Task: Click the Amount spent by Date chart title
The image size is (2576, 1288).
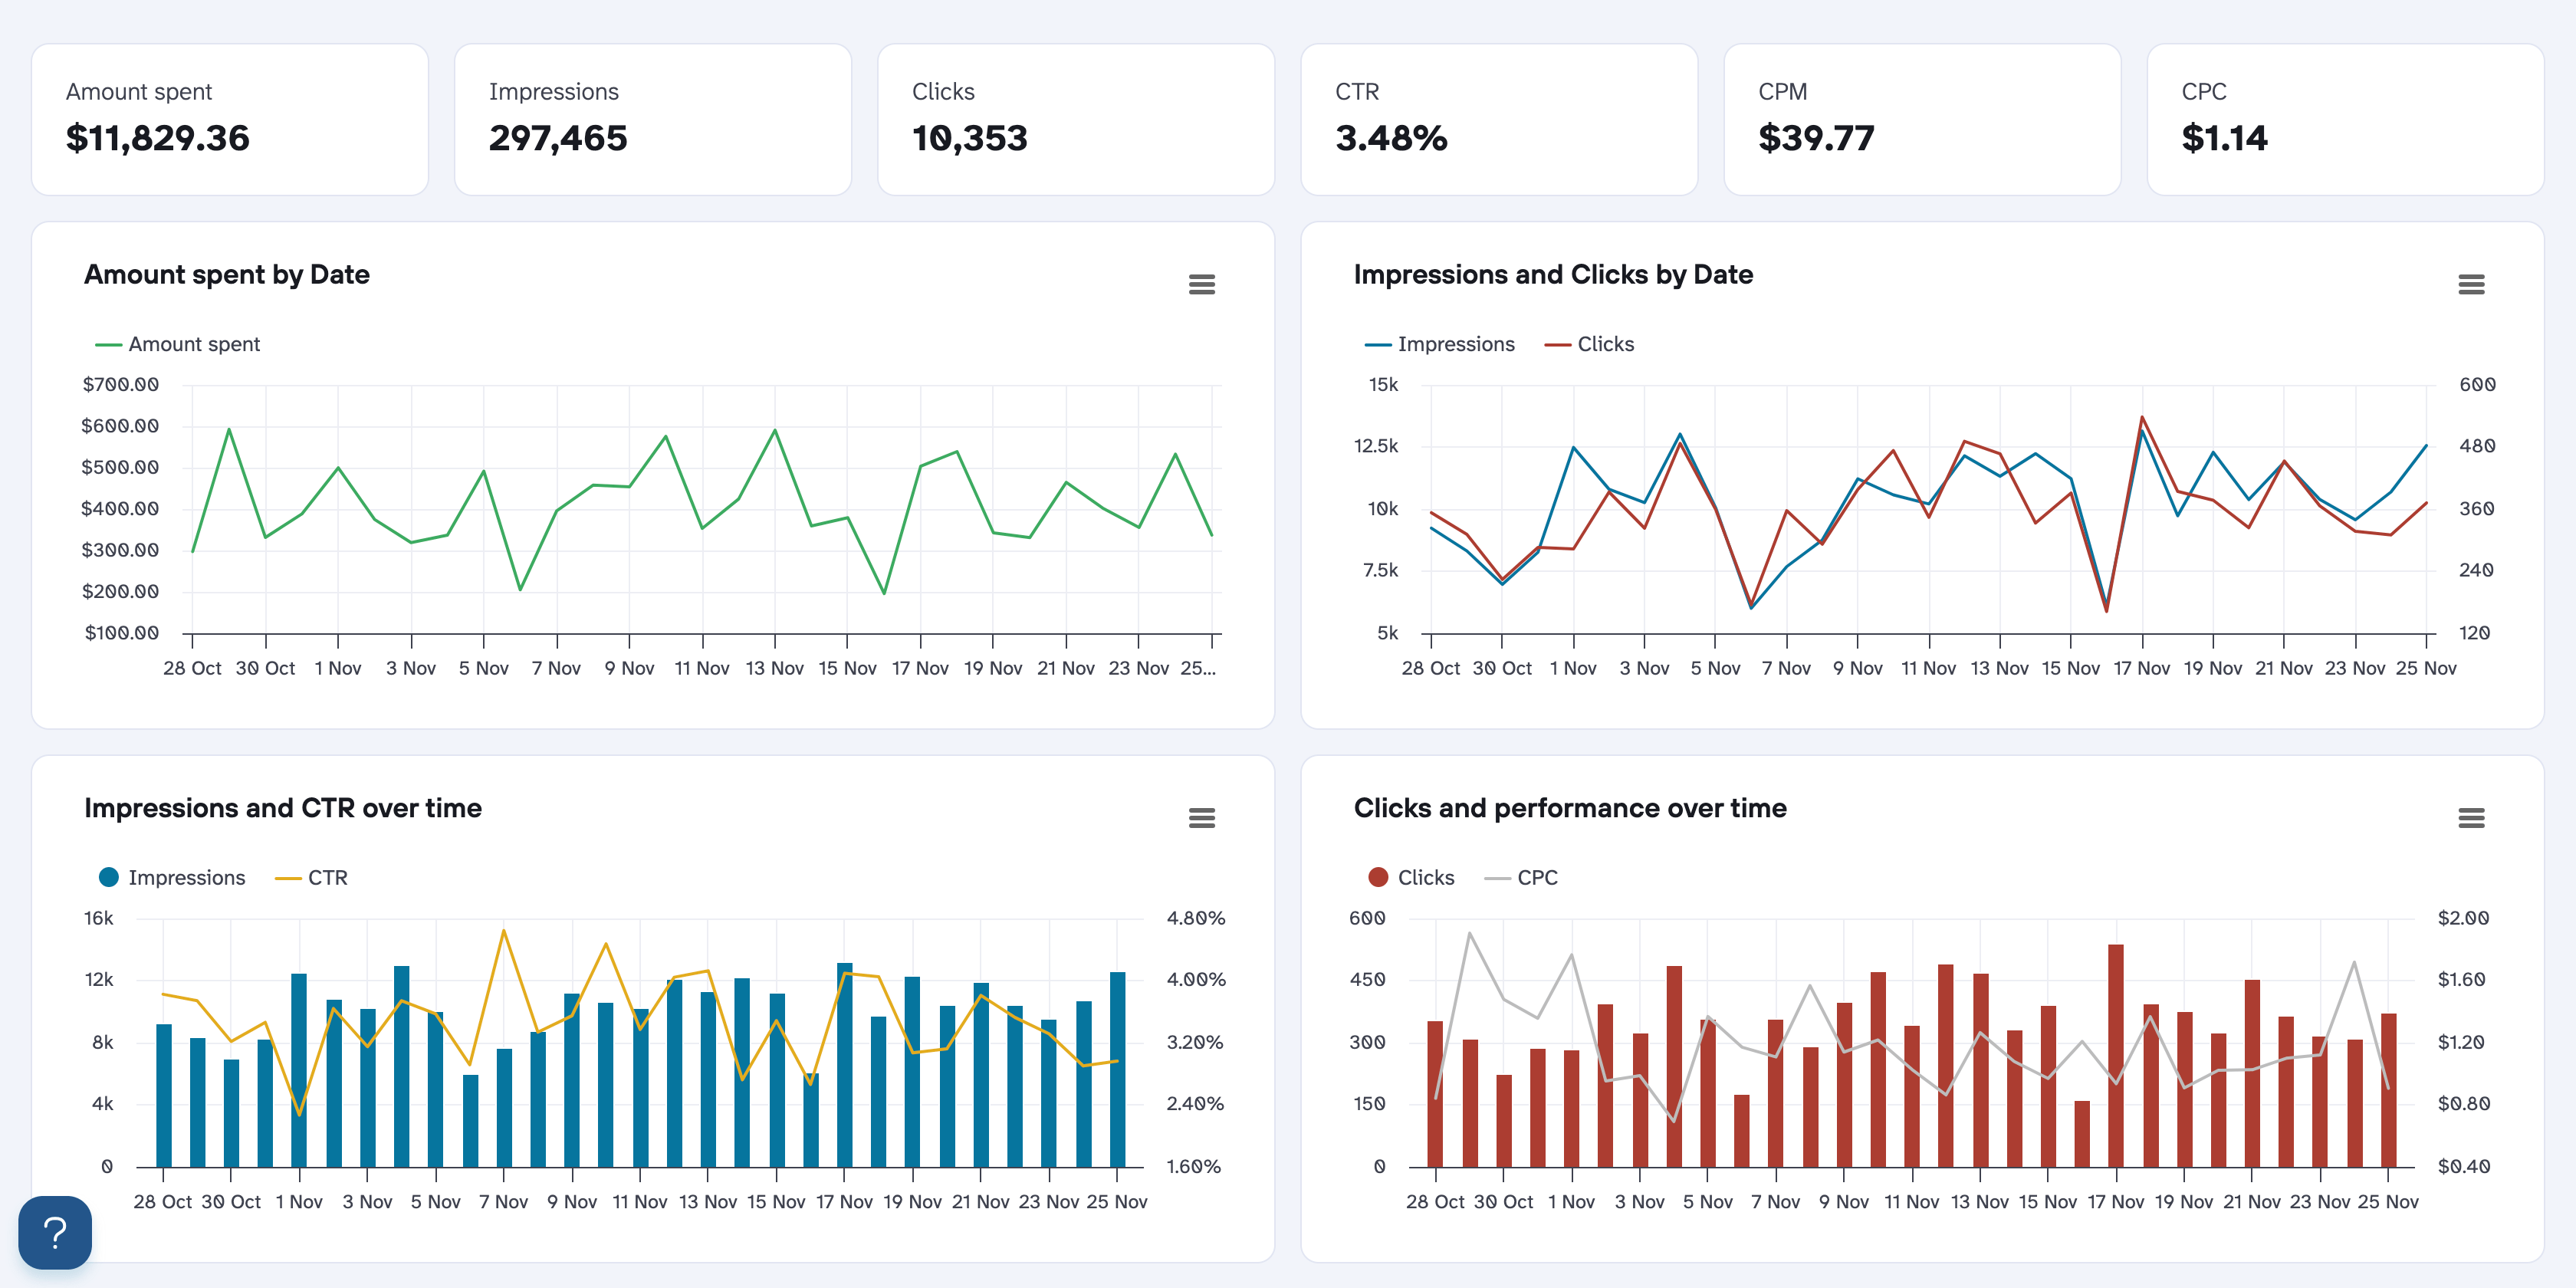Action: [x=227, y=275]
